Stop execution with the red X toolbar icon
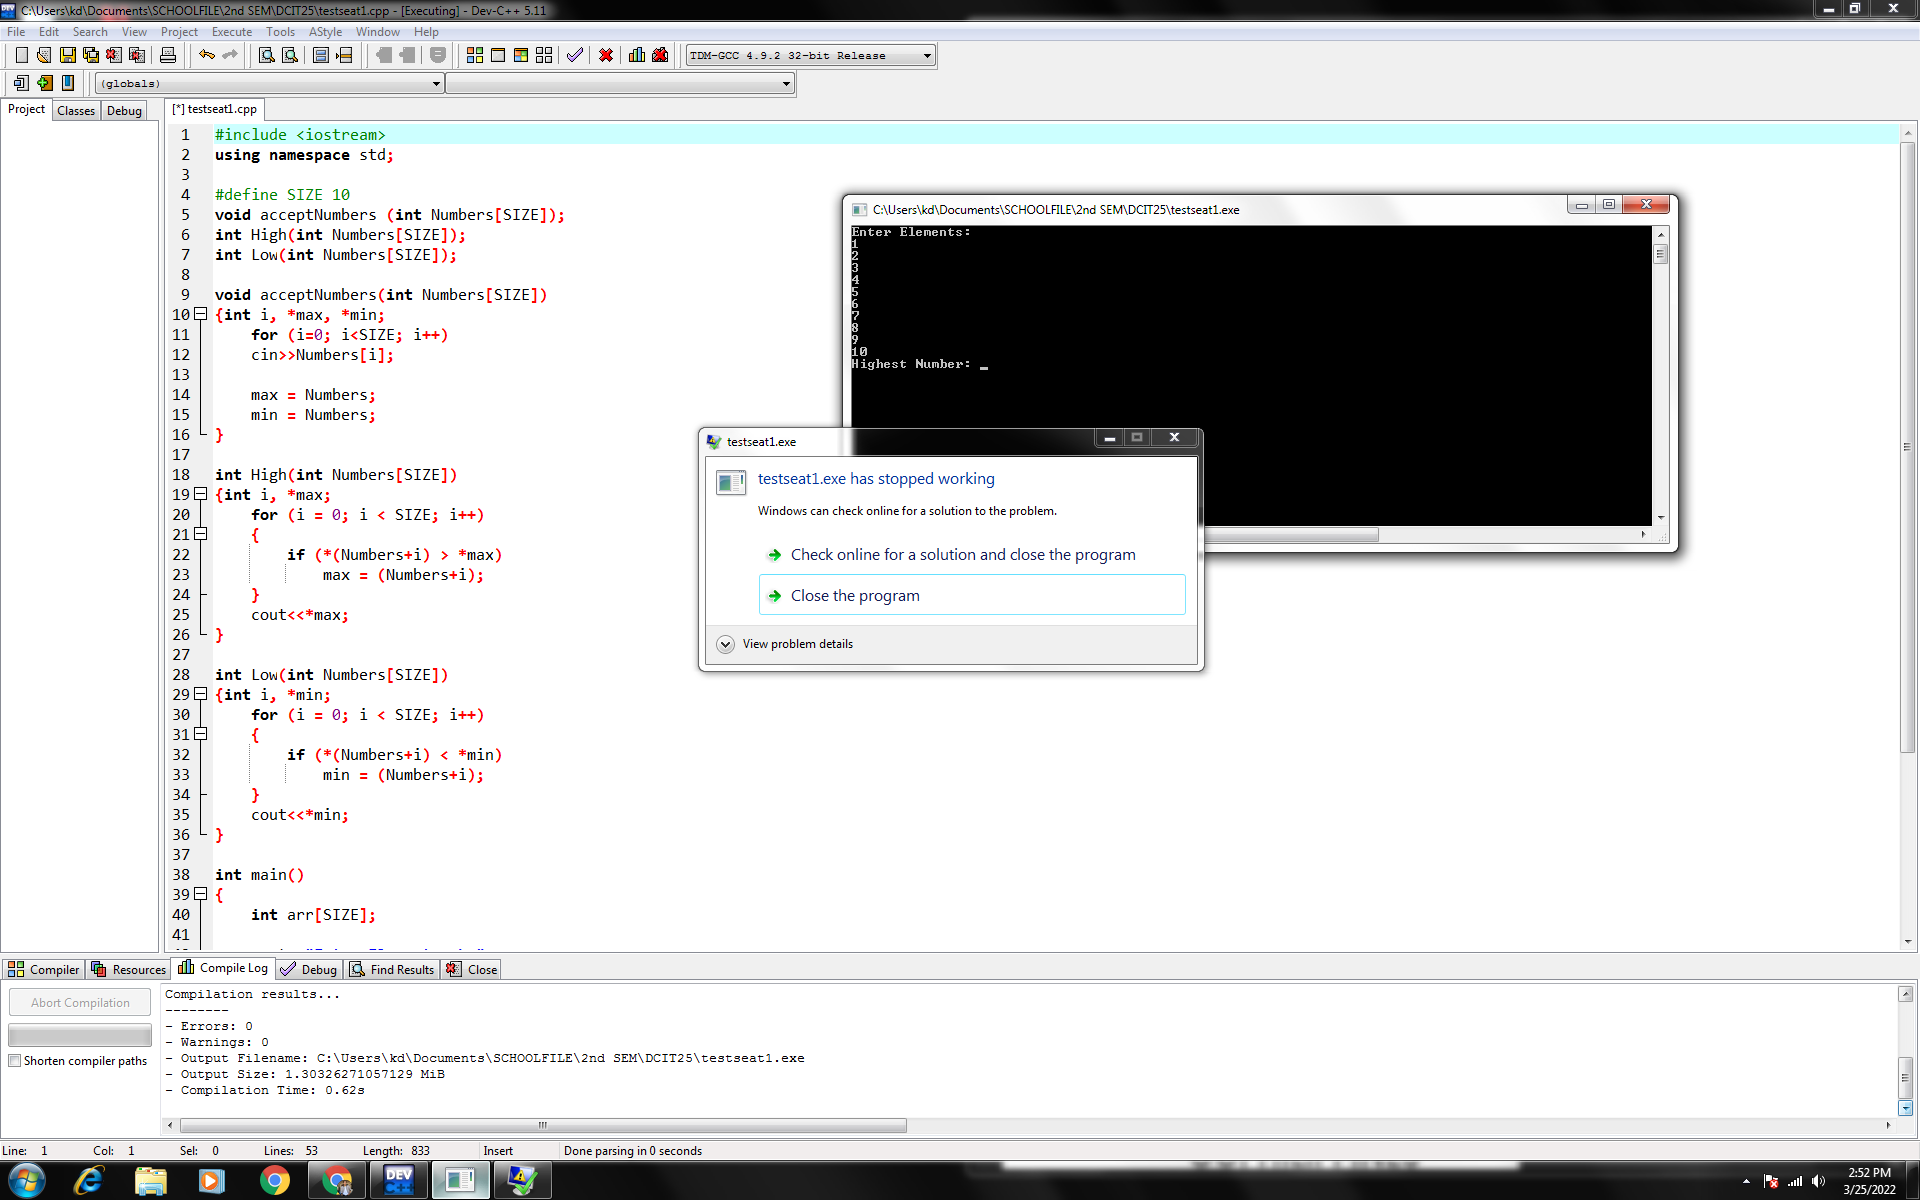This screenshot has width=1920, height=1200. click(x=606, y=55)
